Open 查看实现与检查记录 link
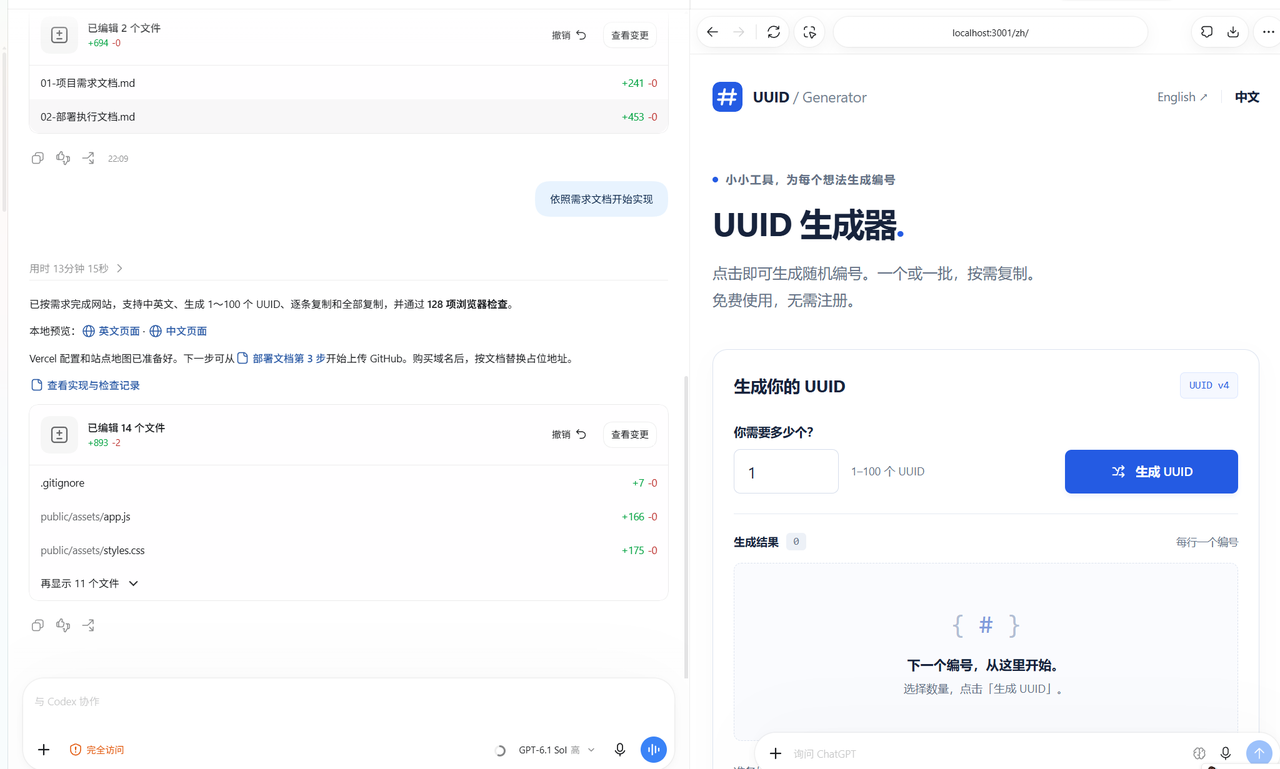The height and width of the screenshot is (769, 1280). point(85,385)
